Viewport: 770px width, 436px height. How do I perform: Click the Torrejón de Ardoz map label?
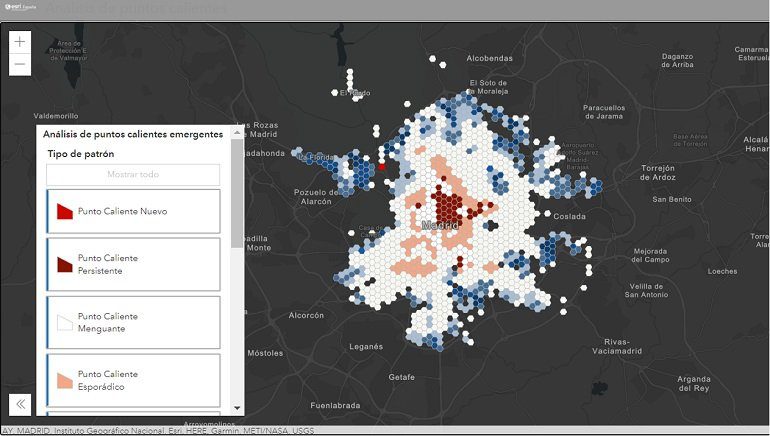click(658, 173)
